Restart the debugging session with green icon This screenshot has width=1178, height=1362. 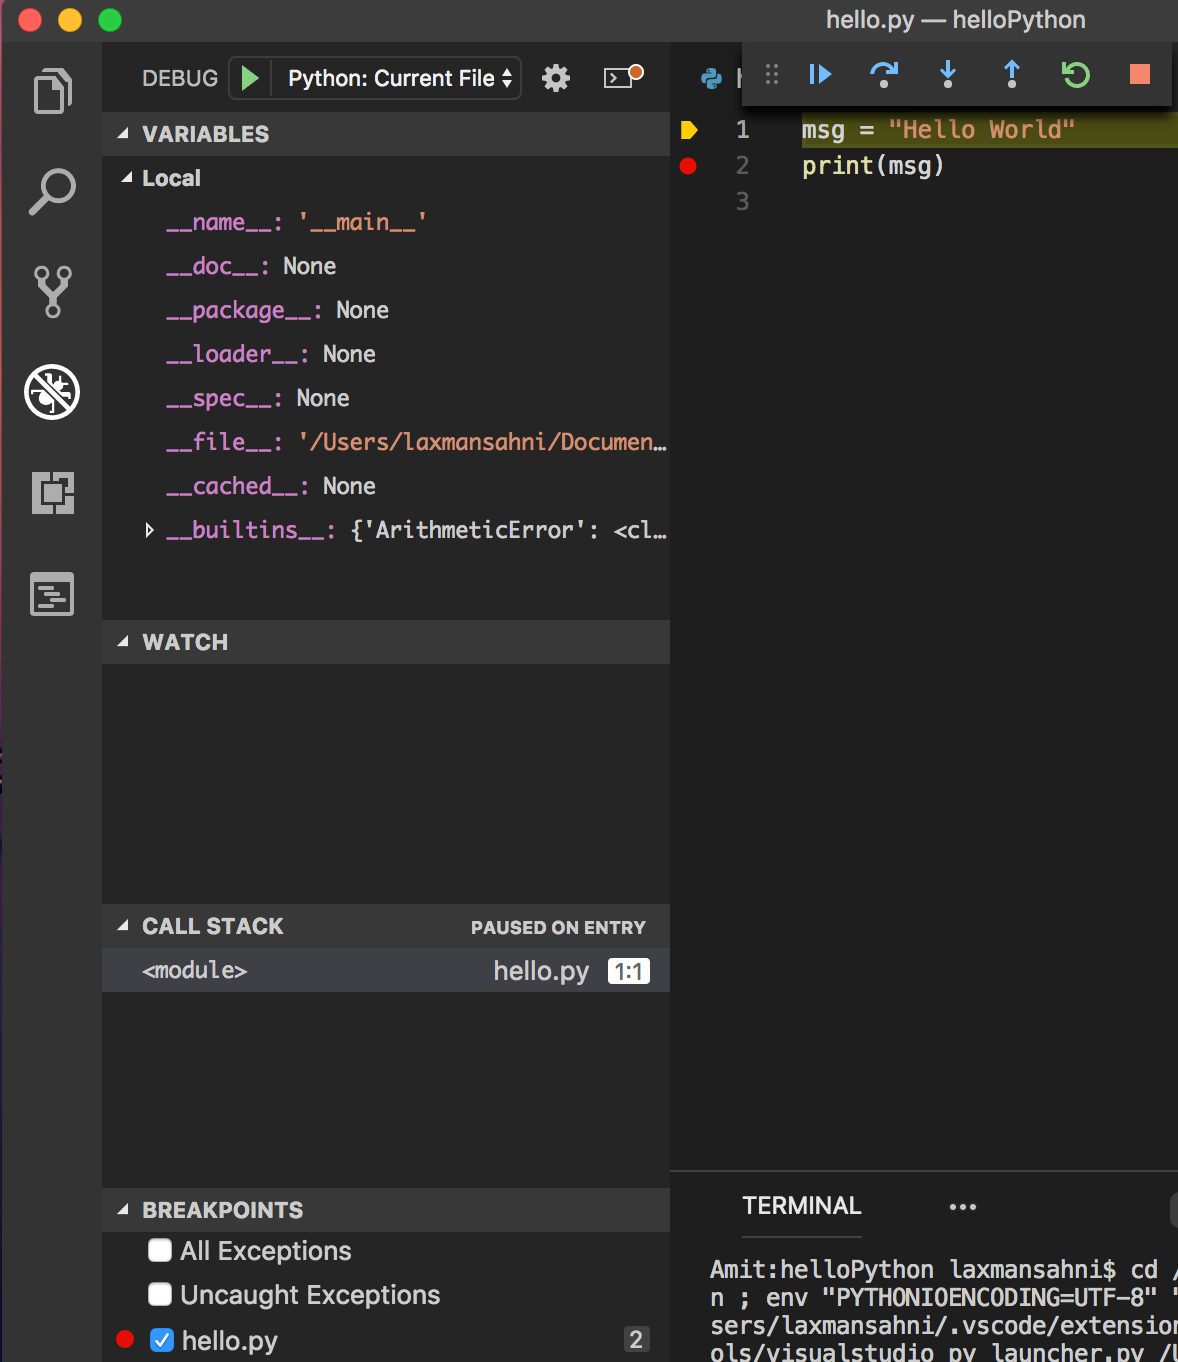coord(1076,74)
